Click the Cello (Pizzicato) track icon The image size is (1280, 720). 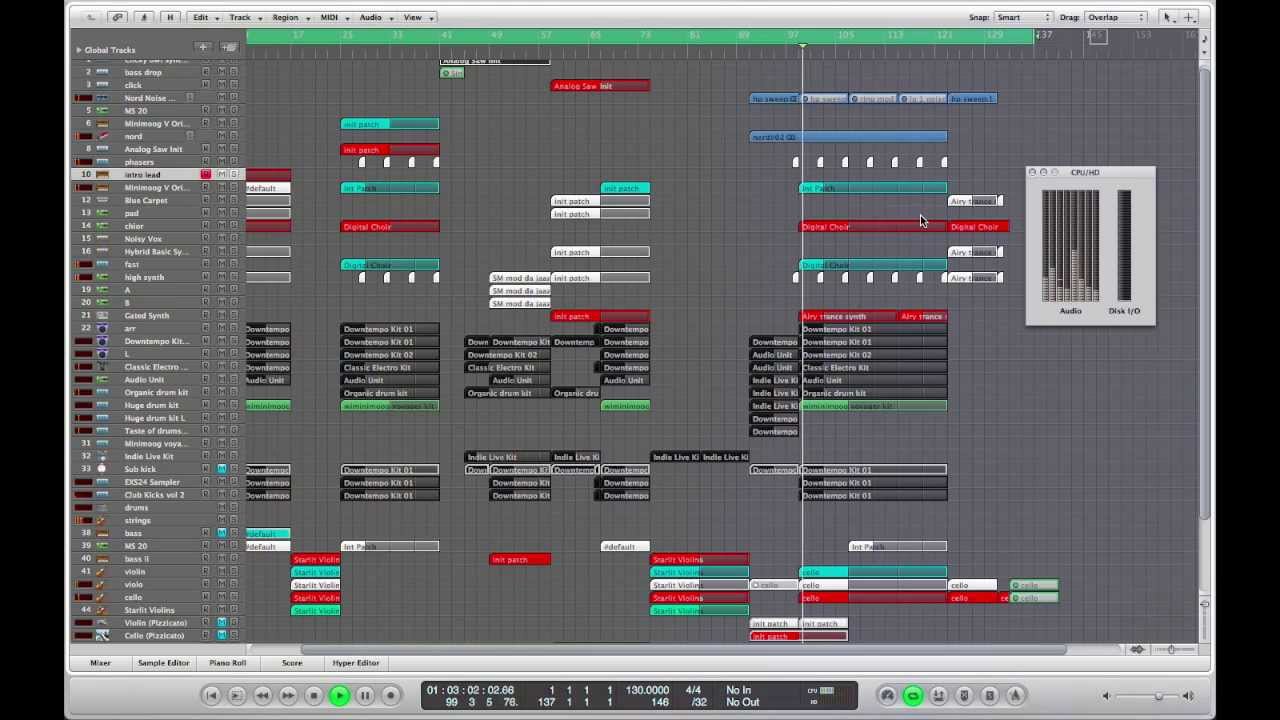point(102,635)
